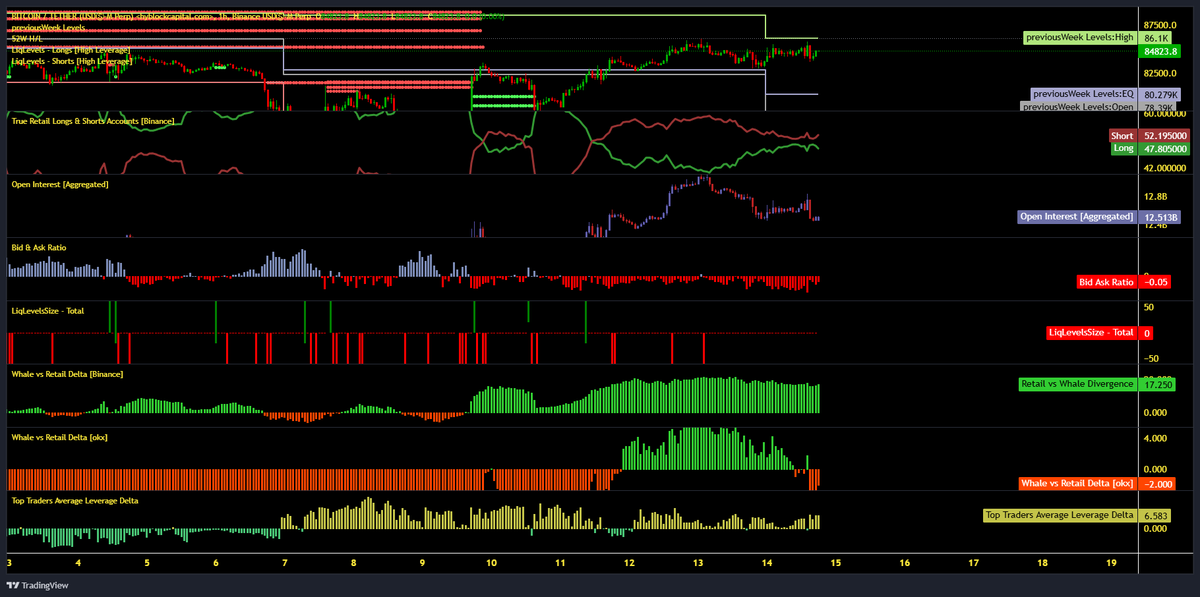Click date 17 on the time axis
The height and width of the screenshot is (597, 1200).
click(x=974, y=563)
